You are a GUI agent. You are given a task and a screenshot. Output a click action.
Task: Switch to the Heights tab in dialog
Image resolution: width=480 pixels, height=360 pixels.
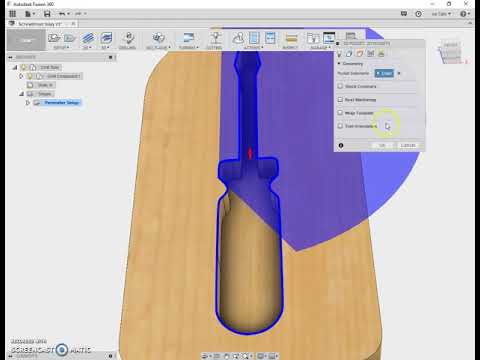[x=360, y=53]
